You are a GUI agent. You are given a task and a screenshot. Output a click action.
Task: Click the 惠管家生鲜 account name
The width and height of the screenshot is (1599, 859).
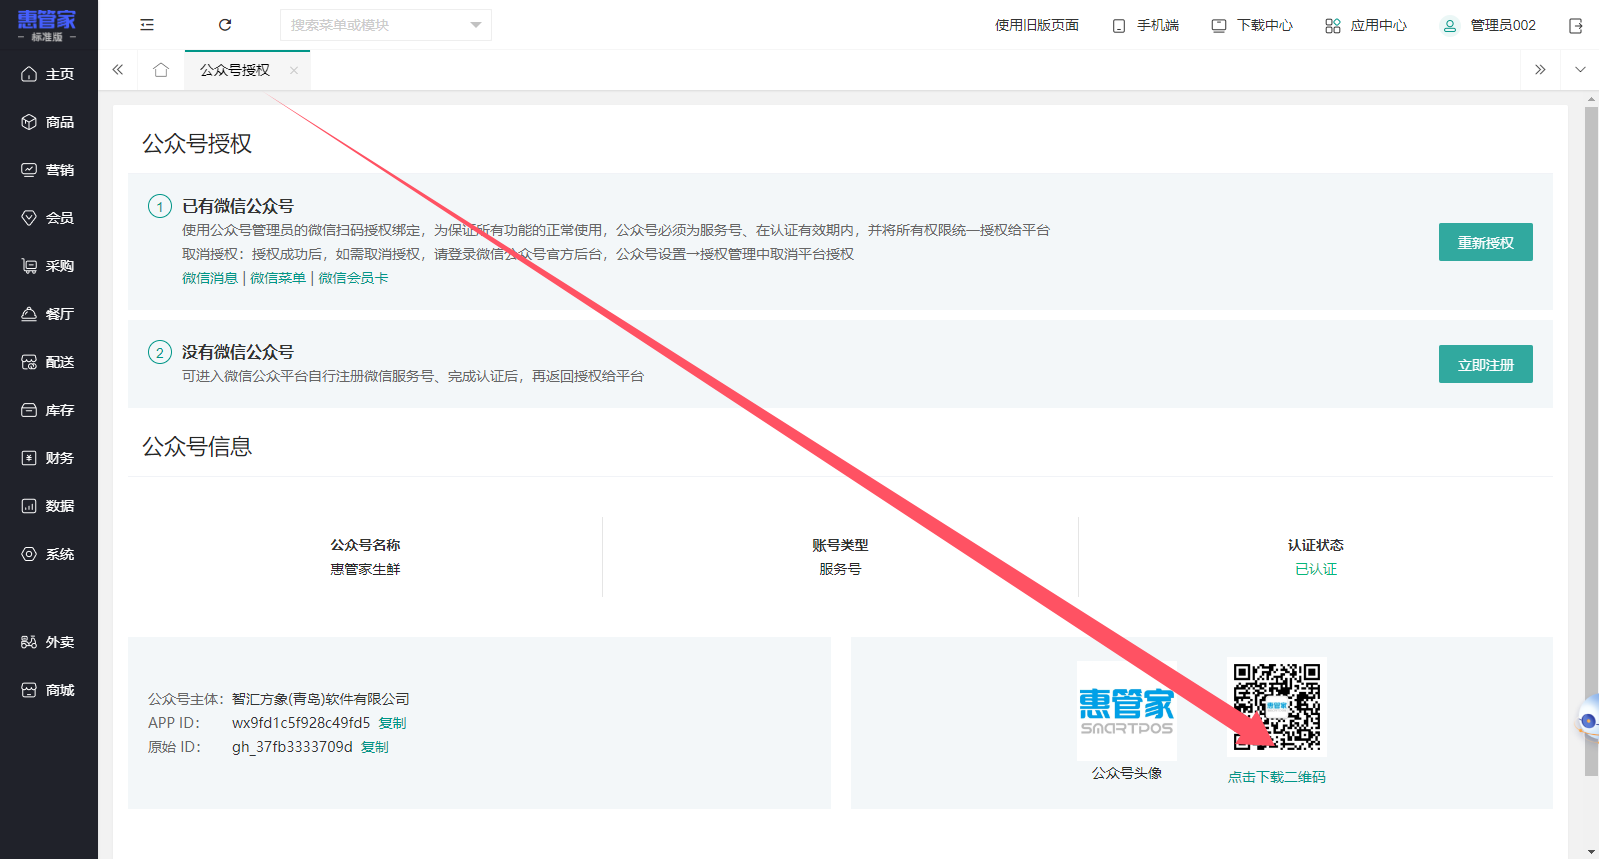coord(365,569)
